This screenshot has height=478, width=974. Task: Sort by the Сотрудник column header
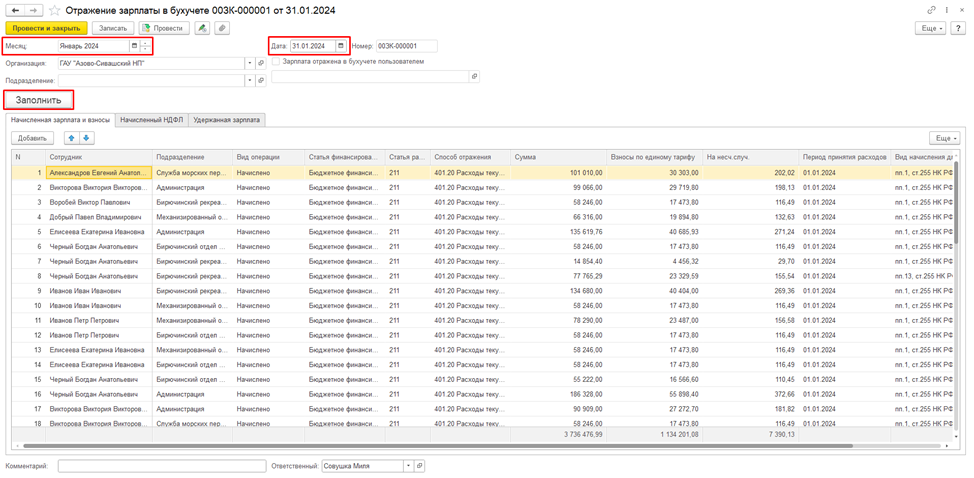coord(99,157)
